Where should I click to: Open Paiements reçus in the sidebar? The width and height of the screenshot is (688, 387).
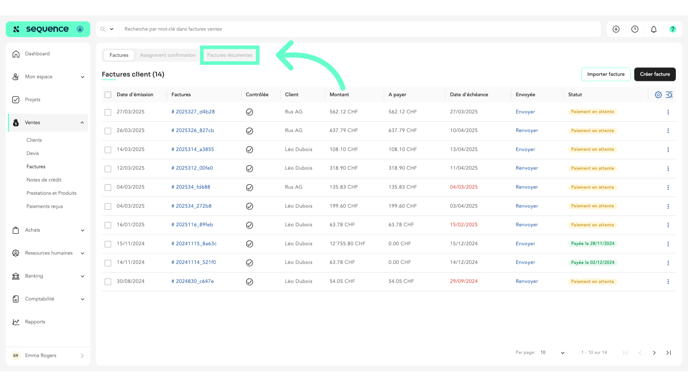44,206
